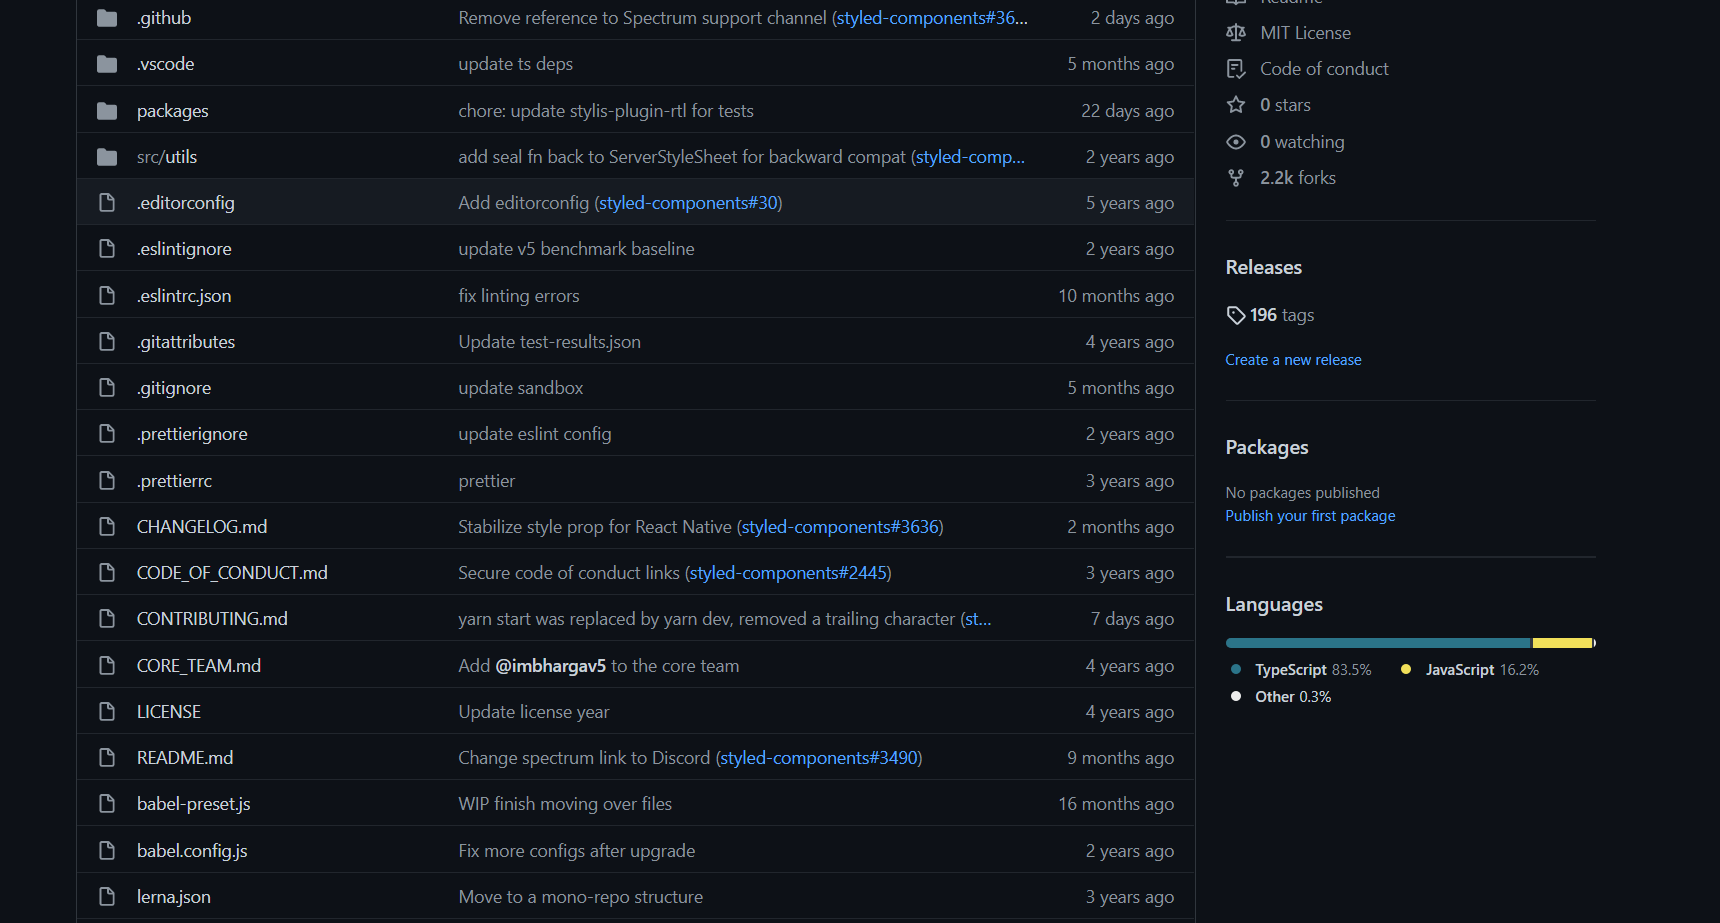
Task: Click the eye icon next to 0 watching
Action: click(1236, 142)
